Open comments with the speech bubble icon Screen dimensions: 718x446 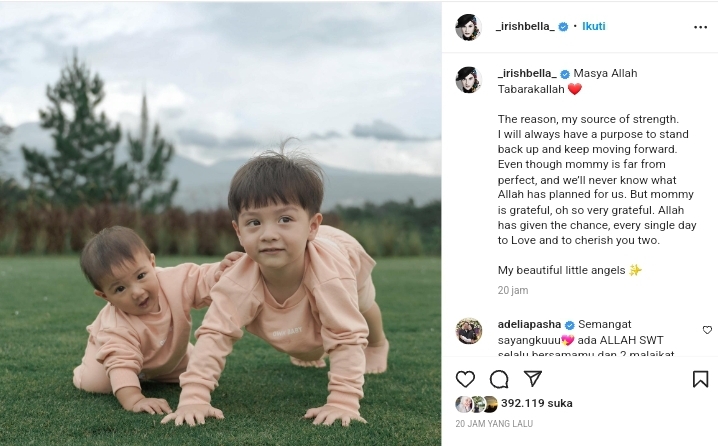(499, 379)
